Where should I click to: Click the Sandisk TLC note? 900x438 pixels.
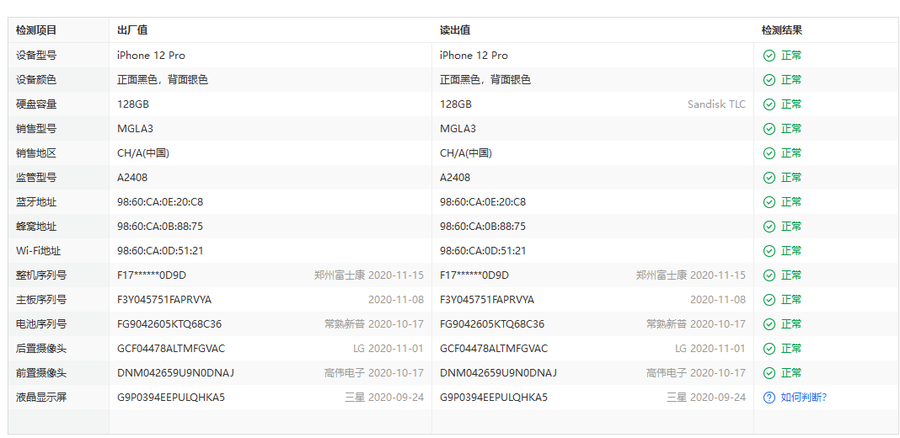716,104
